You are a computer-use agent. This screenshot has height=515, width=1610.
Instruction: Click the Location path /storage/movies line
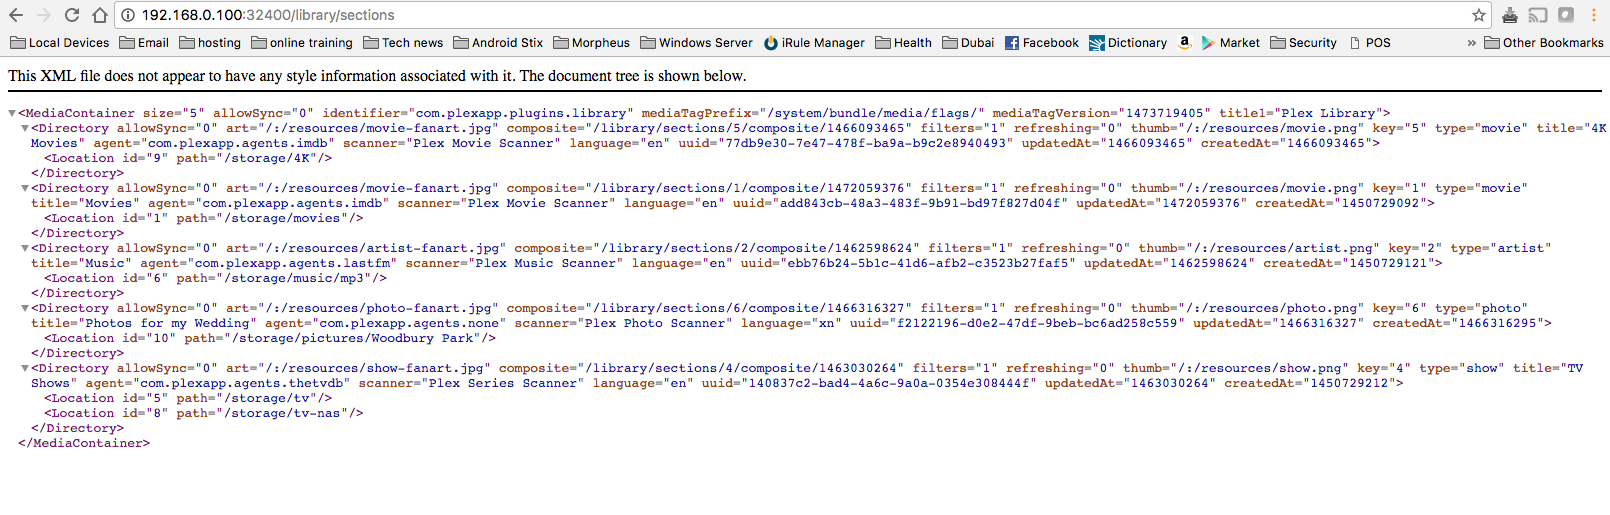coord(204,218)
